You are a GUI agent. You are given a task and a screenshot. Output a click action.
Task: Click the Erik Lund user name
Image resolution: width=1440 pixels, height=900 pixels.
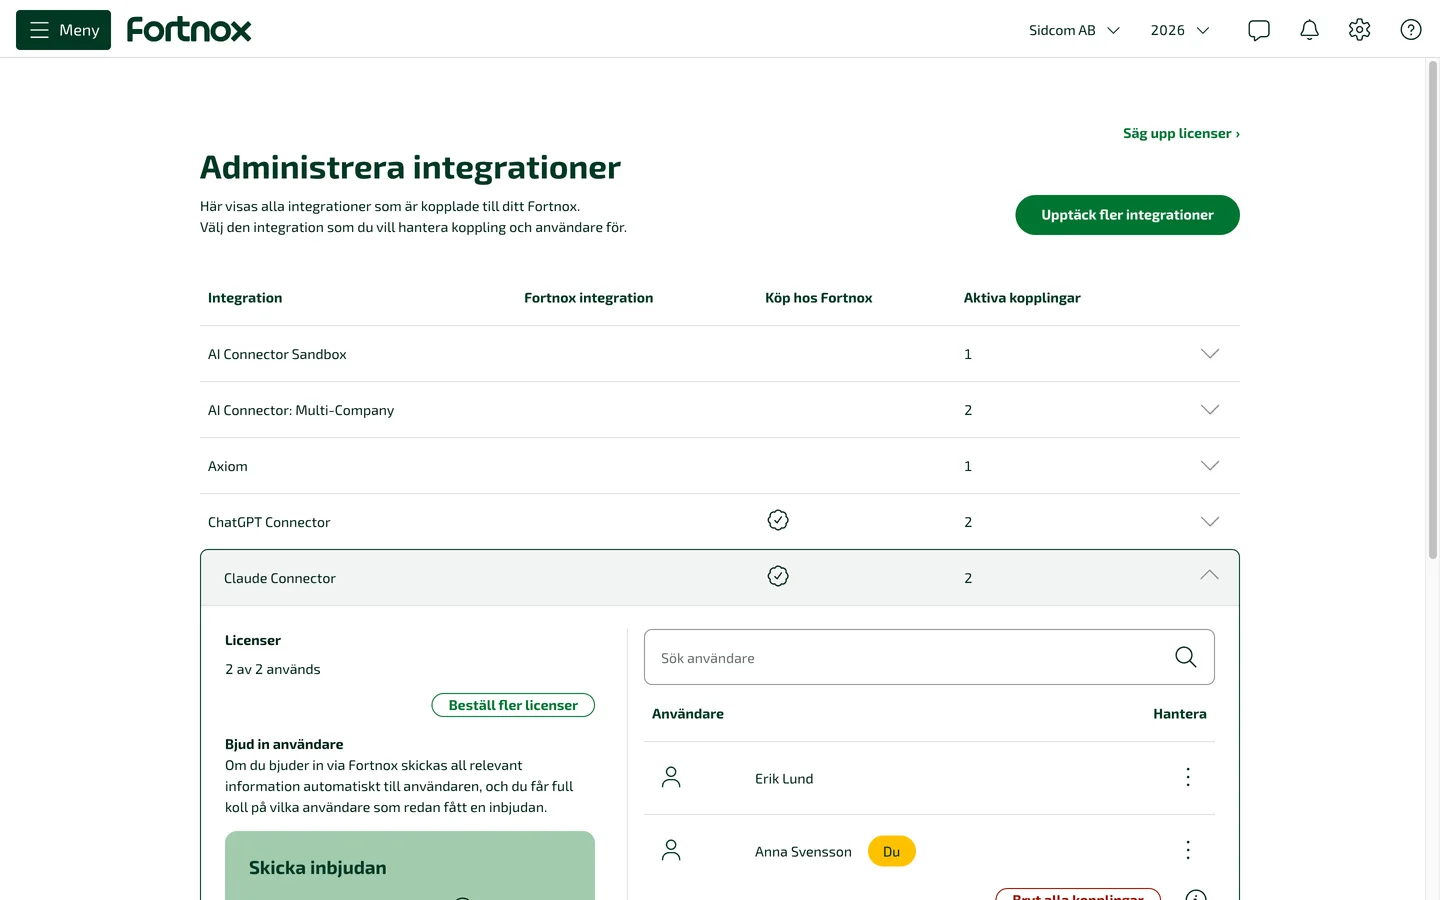[784, 779]
